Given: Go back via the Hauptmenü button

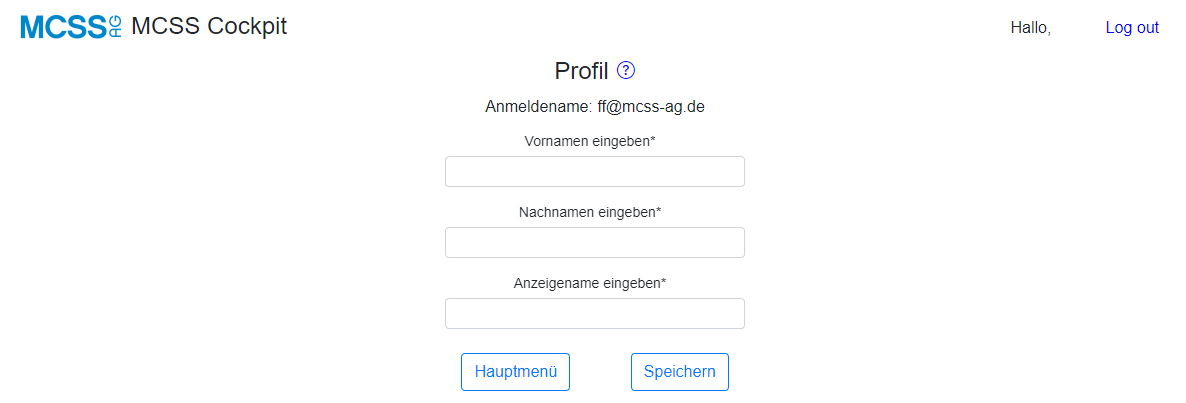Looking at the screenshot, I should click(515, 372).
